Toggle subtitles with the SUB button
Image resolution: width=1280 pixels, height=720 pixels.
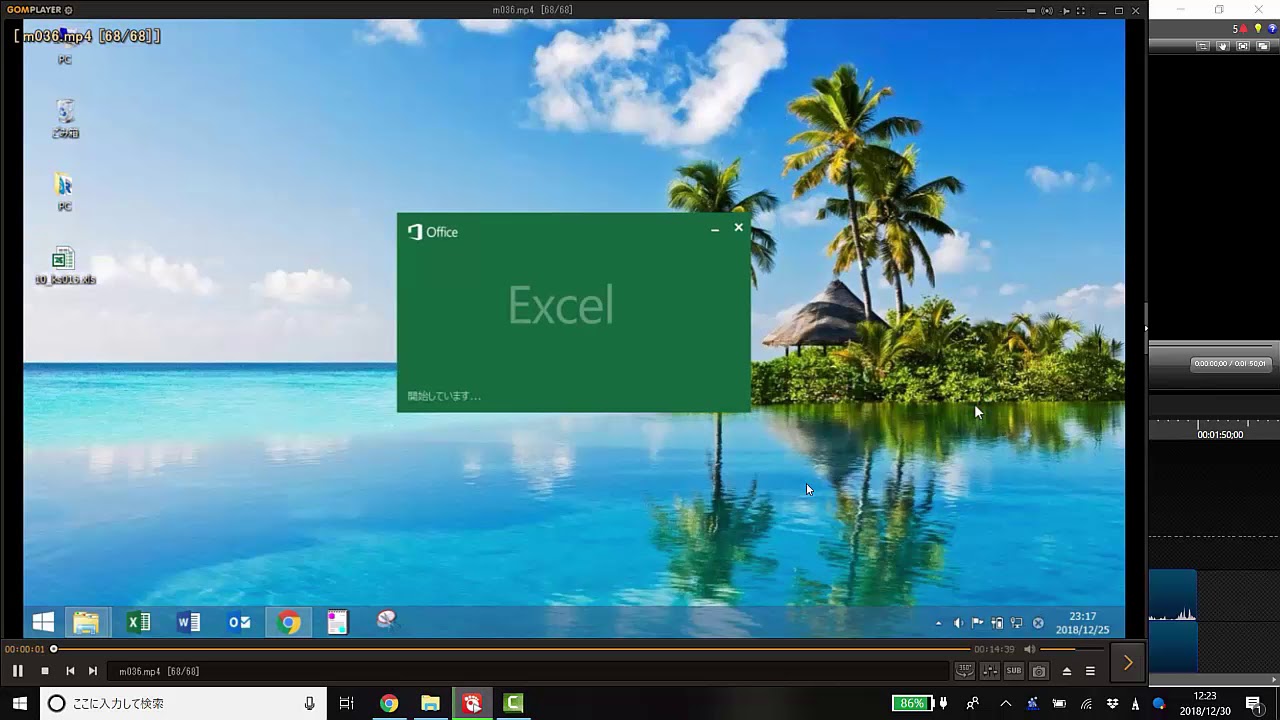pyautogui.click(x=1014, y=671)
